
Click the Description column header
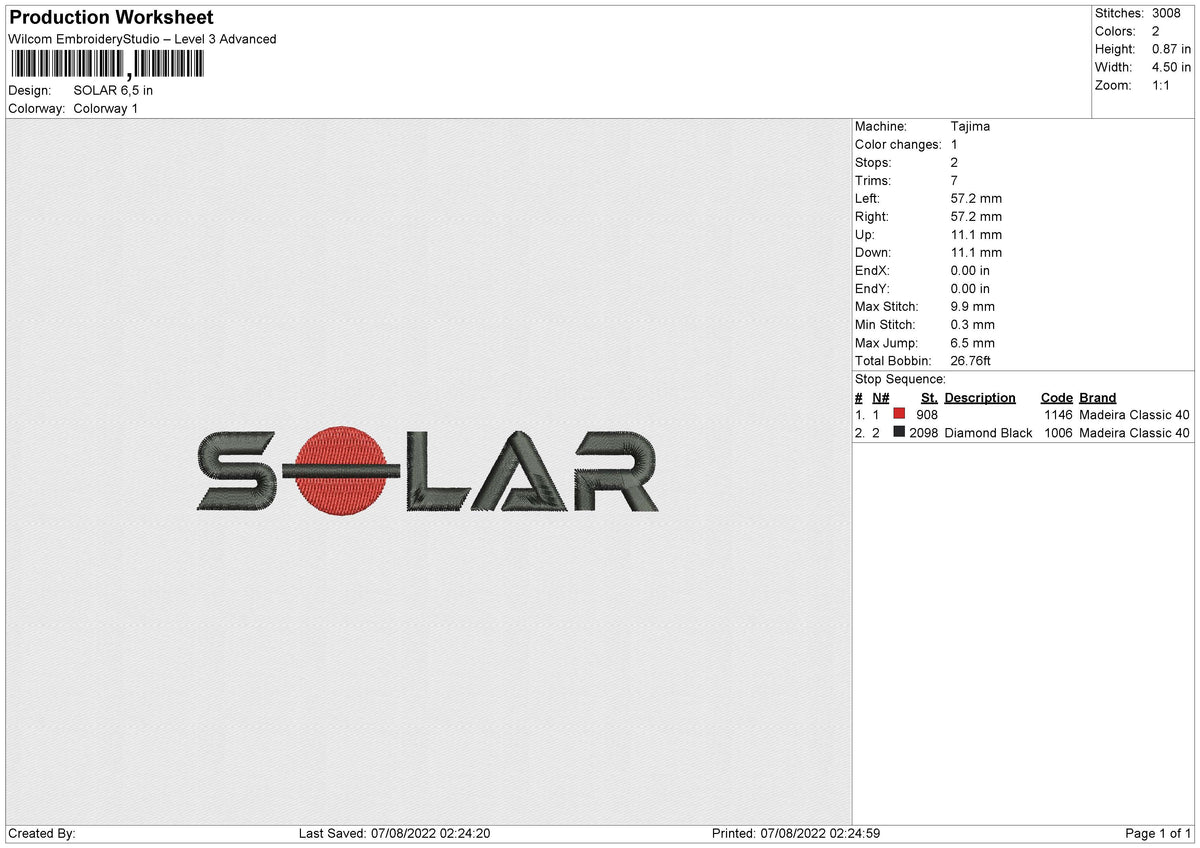pyautogui.click(x=979, y=397)
